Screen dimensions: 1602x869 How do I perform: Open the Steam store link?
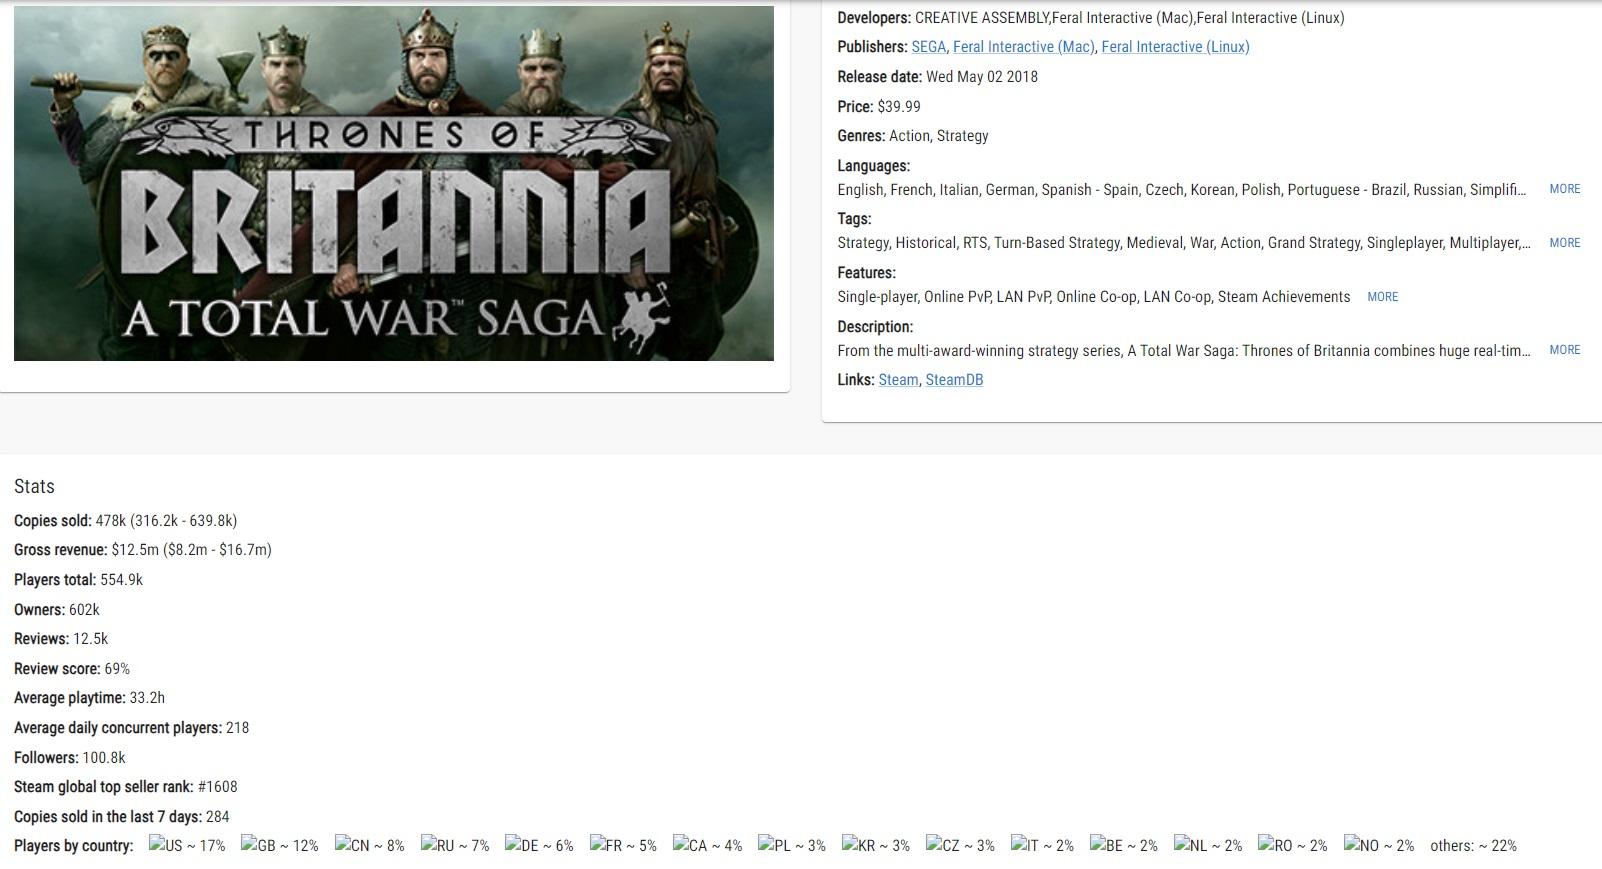[x=898, y=380]
